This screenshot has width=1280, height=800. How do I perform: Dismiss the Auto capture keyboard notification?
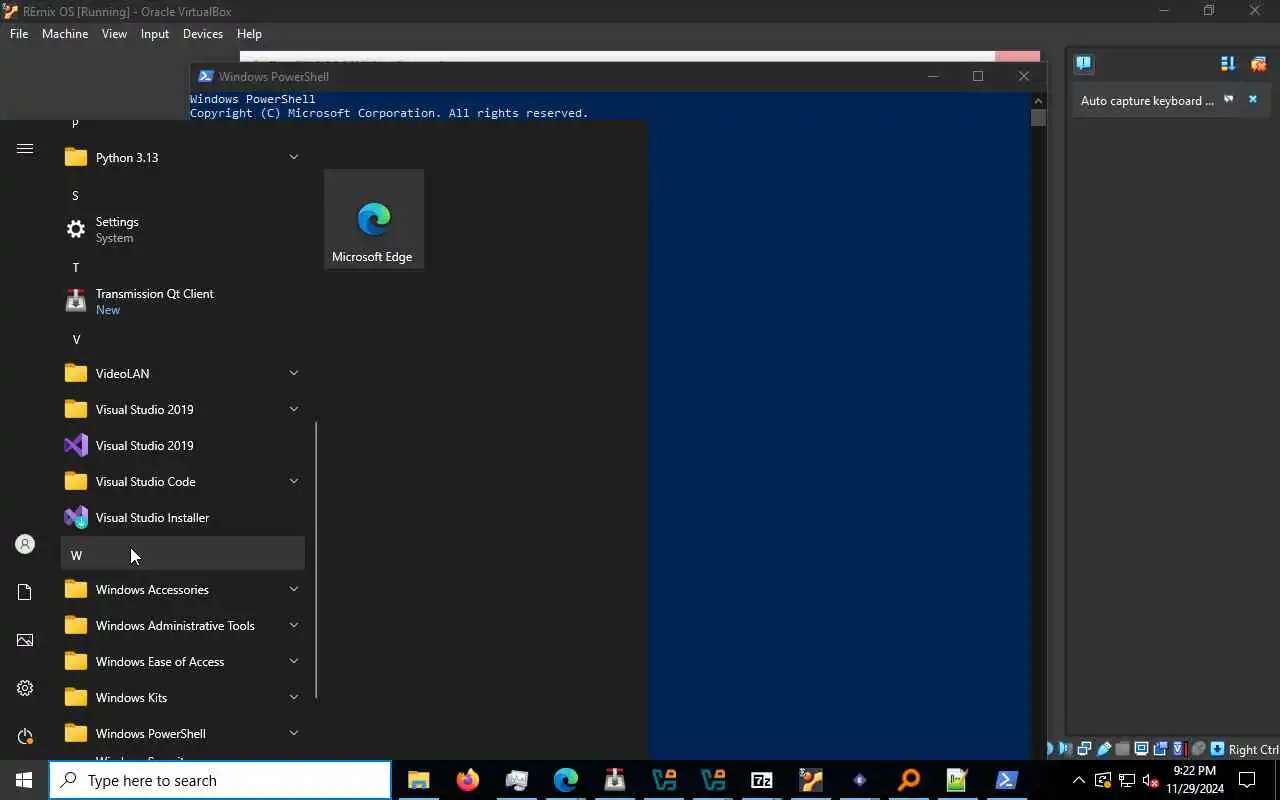tap(1252, 100)
